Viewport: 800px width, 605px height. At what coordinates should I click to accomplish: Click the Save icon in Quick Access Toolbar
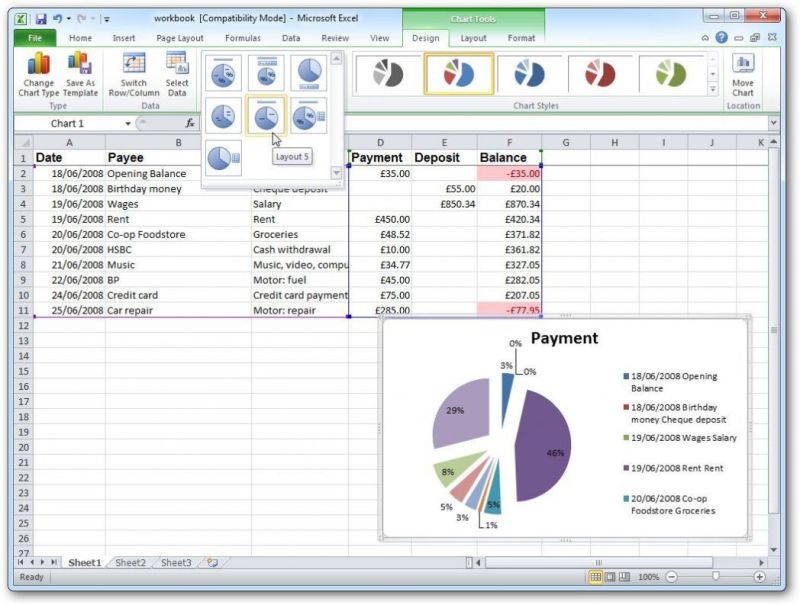pos(41,17)
